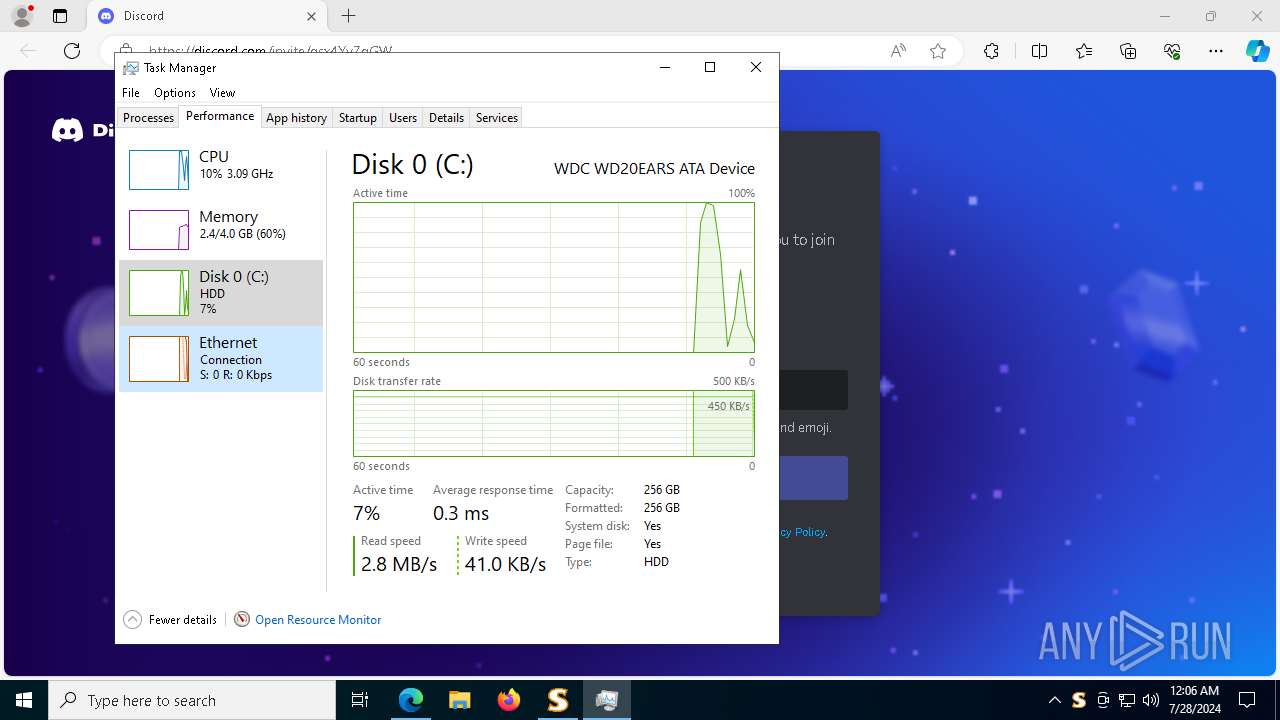Screen dimensions: 1280x720
Task: Click the browser profile avatar icon
Action: tap(22, 16)
